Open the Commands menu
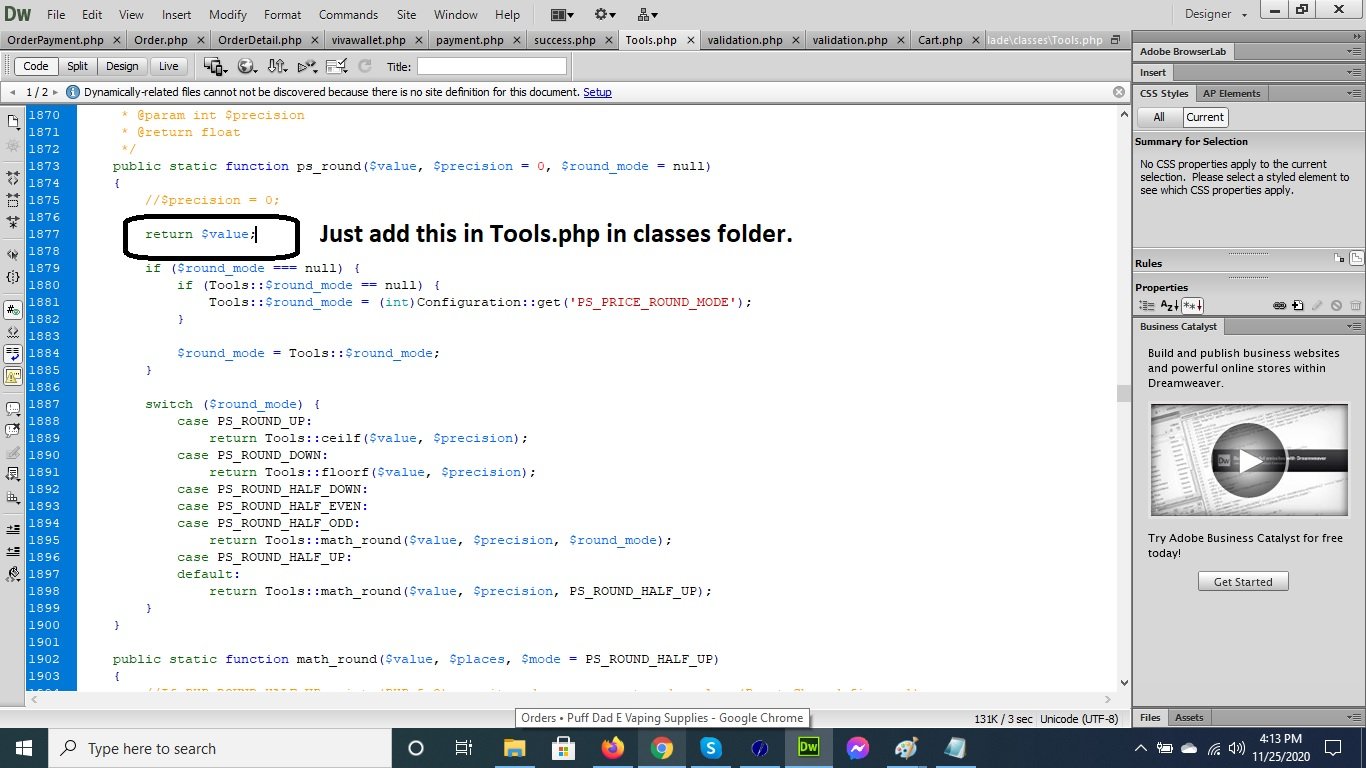Image resolution: width=1366 pixels, height=768 pixels. coord(348,15)
